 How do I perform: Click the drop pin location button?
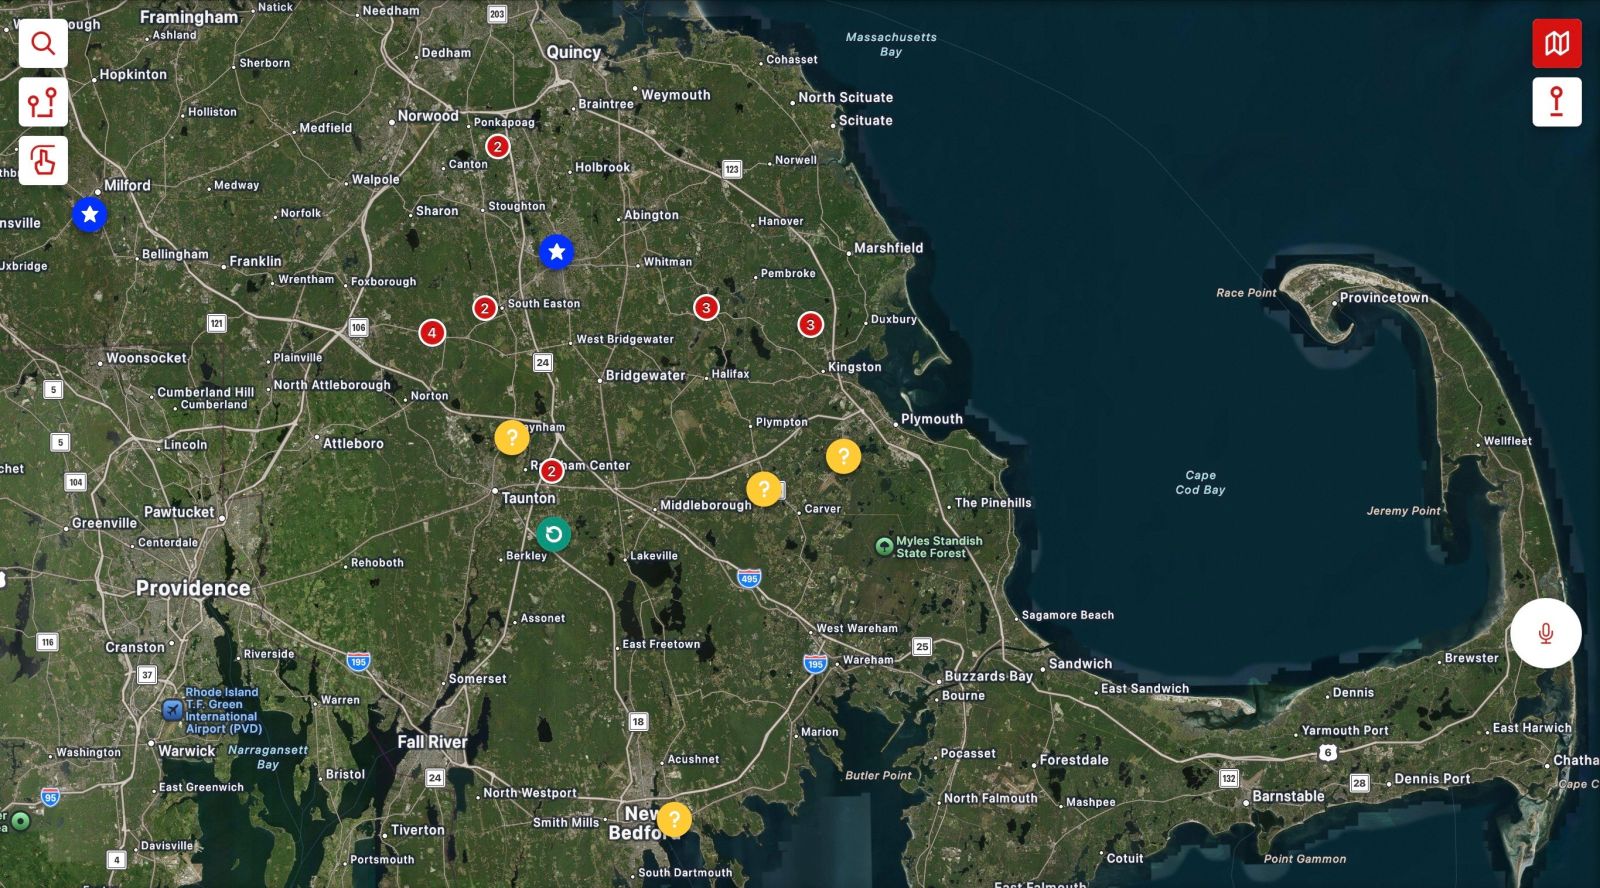click(x=1556, y=102)
